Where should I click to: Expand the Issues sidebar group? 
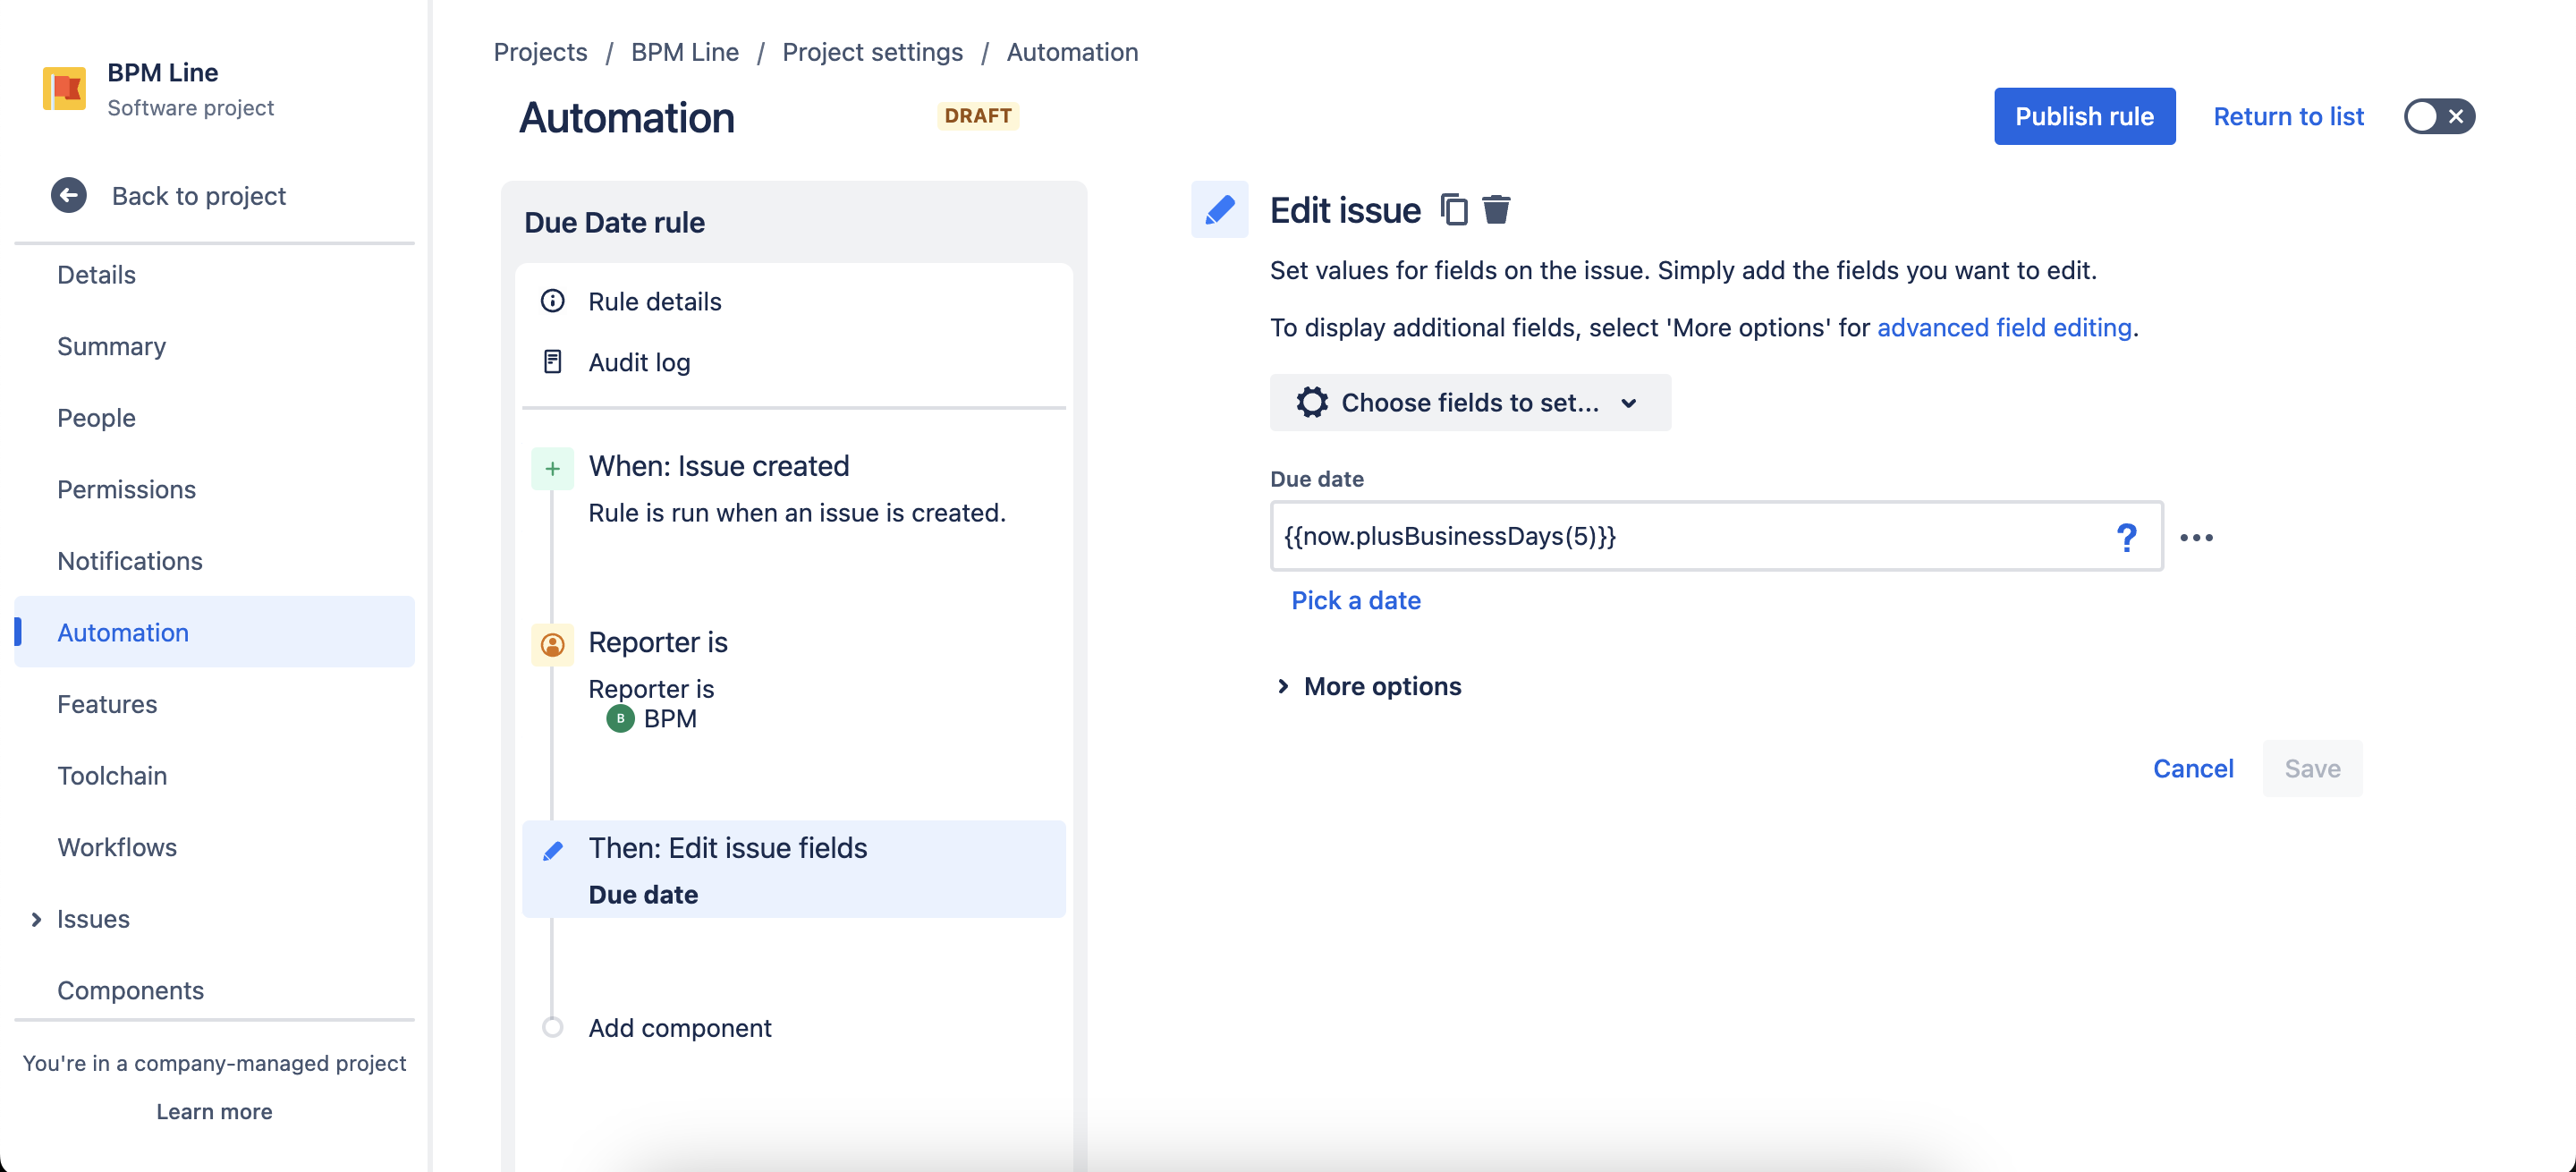pyautogui.click(x=37, y=919)
